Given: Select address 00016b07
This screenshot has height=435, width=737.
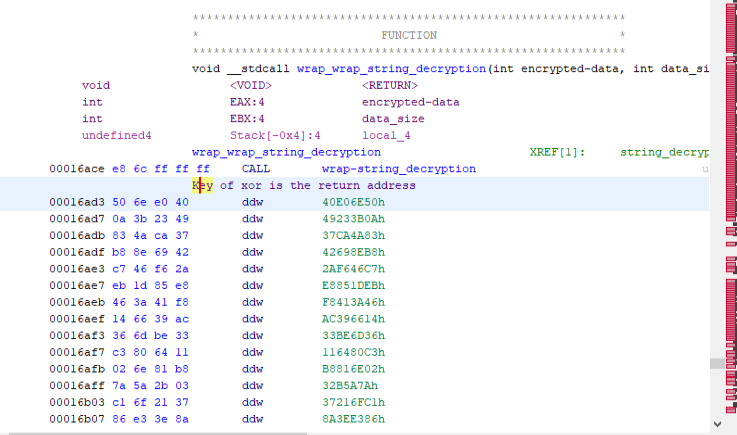Looking at the screenshot, I should pyautogui.click(x=77, y=419).
